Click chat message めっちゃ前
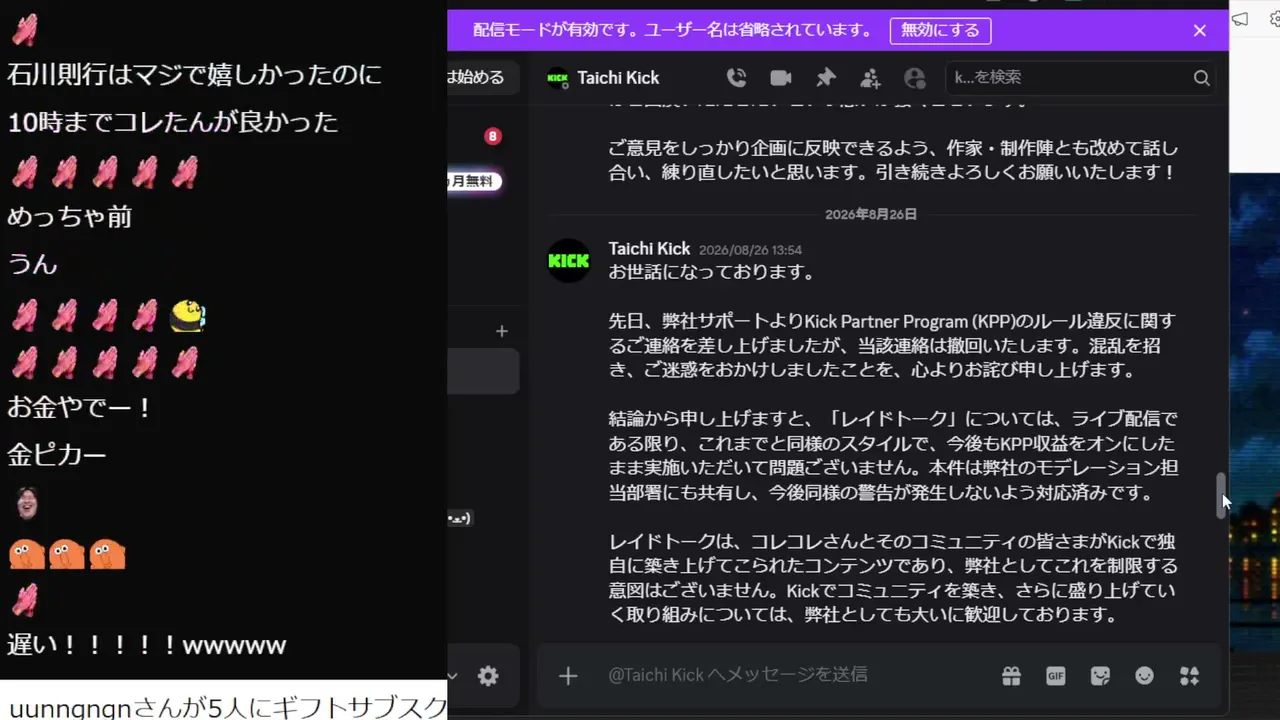This screenshot has height=720, width=1280. pos(69,217)
